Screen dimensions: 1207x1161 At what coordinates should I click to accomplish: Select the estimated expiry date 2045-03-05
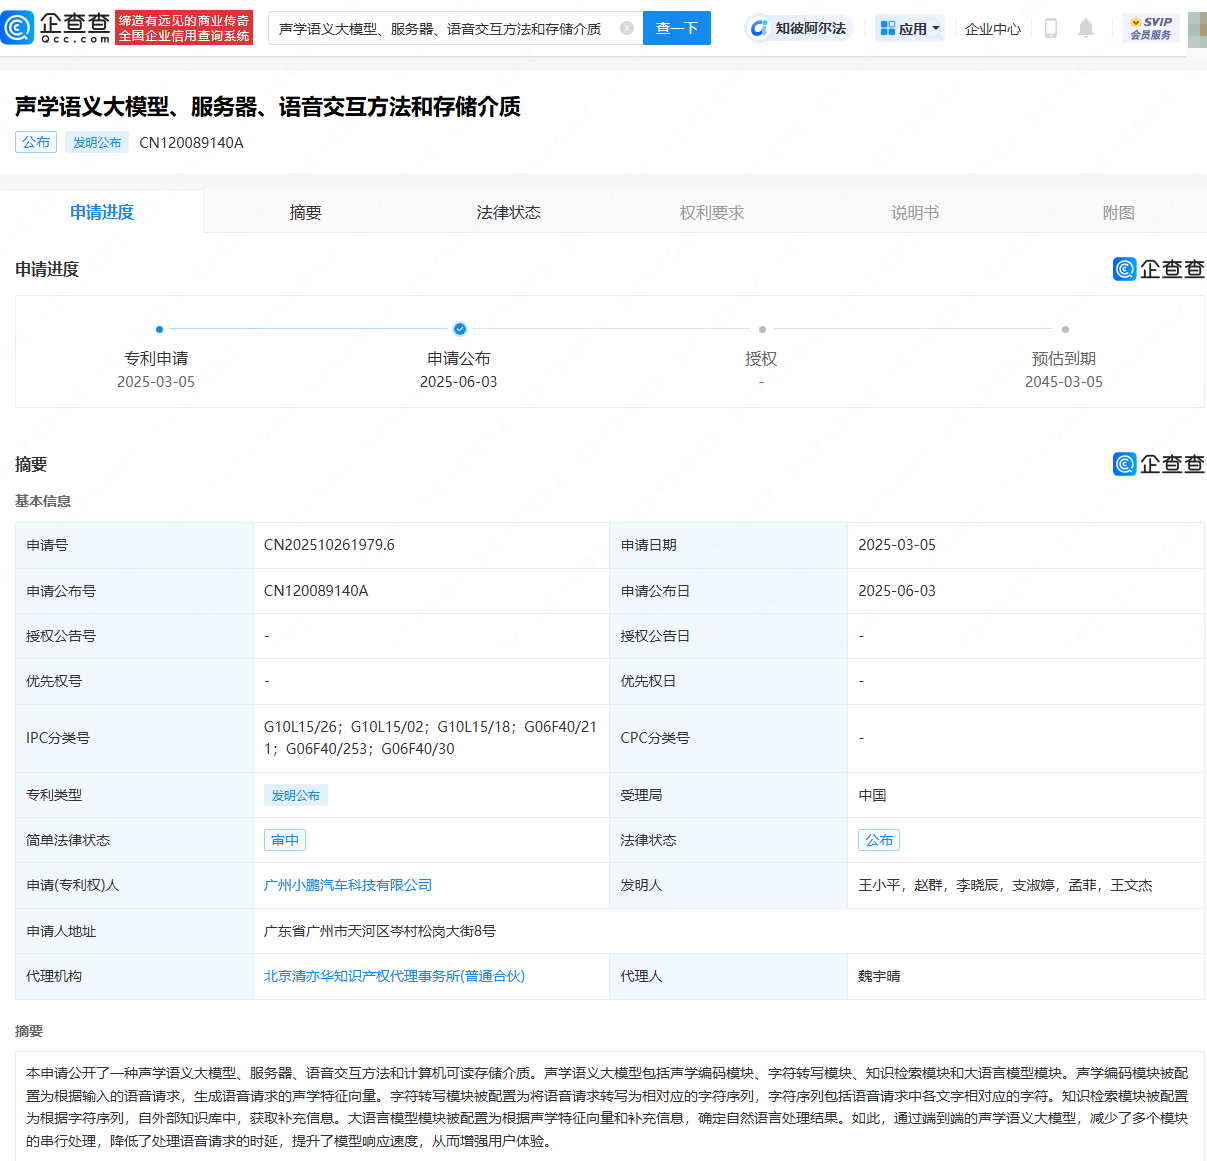coord(1064,382)
